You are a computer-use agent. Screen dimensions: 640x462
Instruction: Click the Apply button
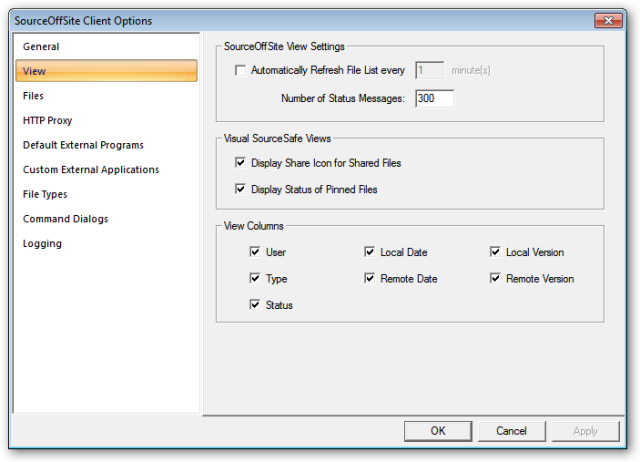tap(585, 431)
